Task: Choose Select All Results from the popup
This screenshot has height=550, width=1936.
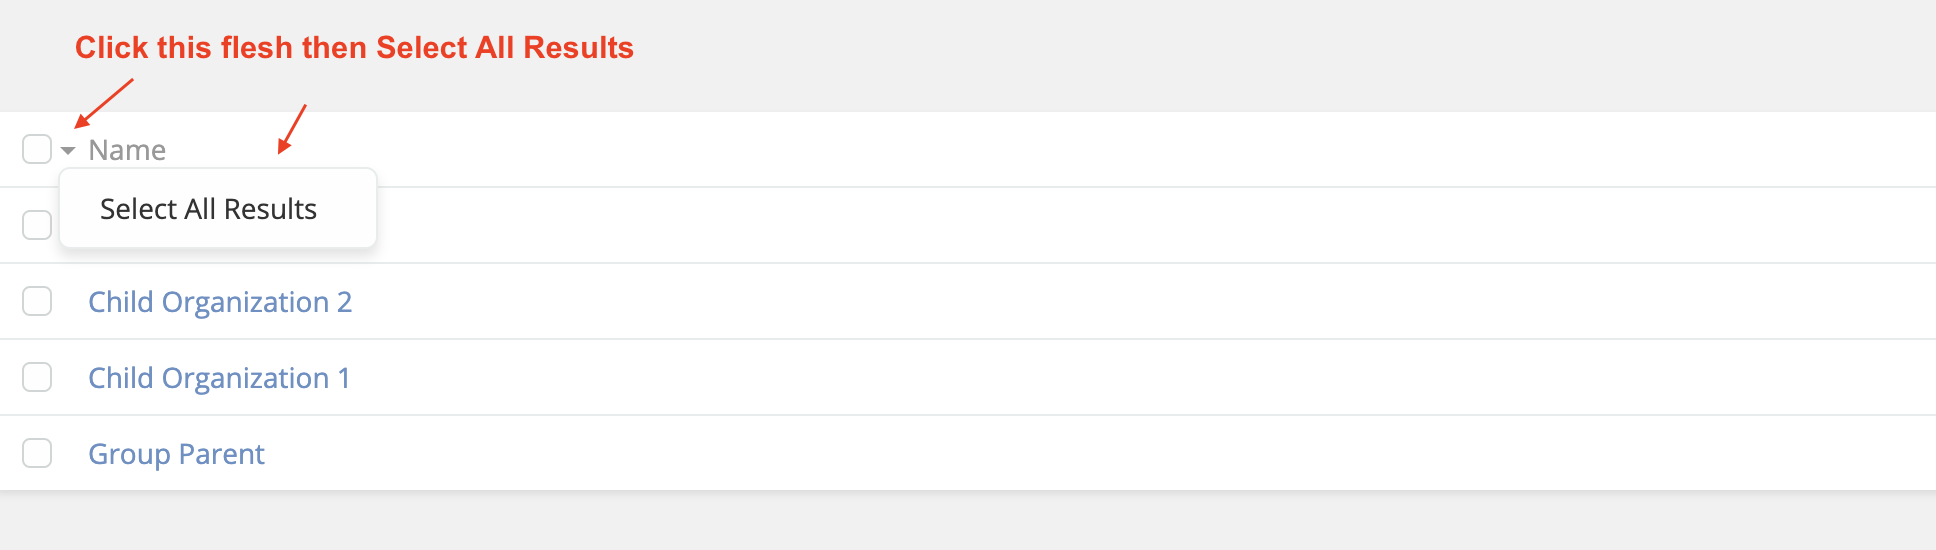Action: pos(208,209)
